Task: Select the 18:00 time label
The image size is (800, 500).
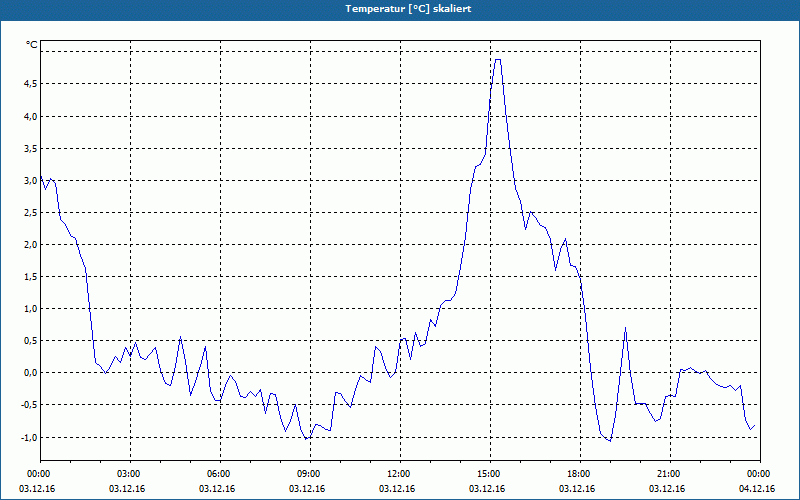Action: coord(580,474)
